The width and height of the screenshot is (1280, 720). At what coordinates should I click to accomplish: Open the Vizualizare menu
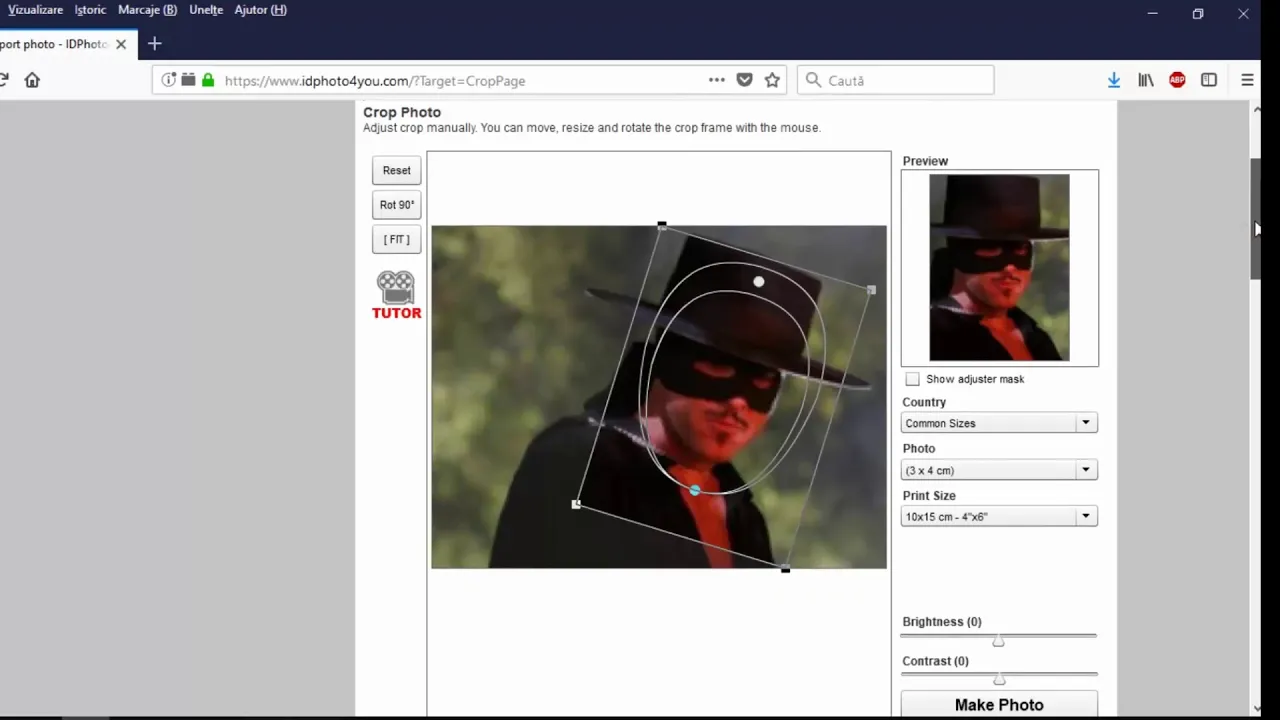35,10
